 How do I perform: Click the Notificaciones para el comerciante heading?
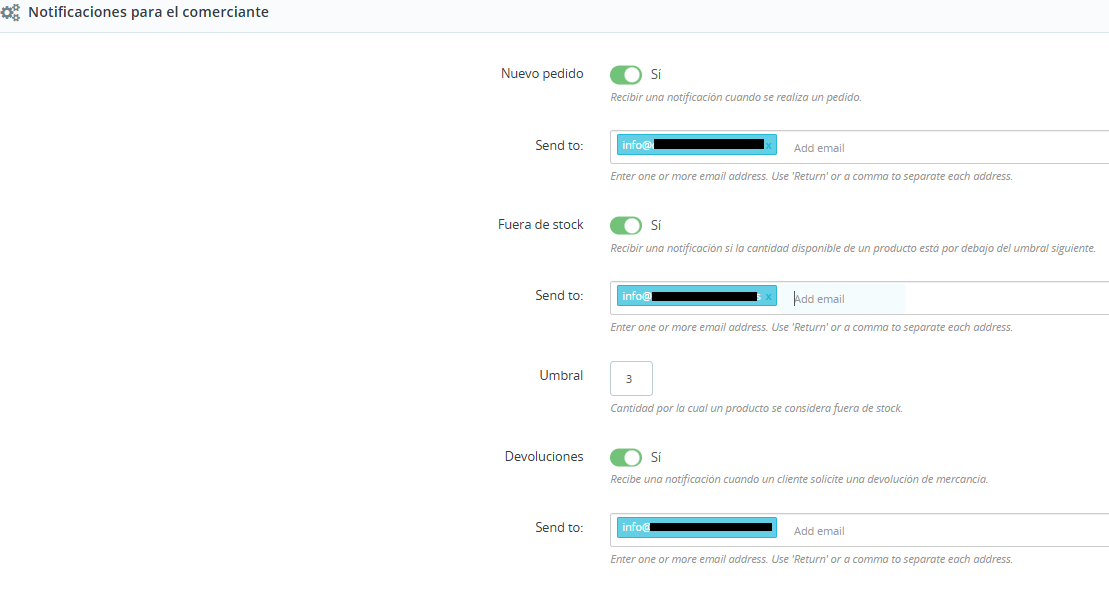coord(149,12)
